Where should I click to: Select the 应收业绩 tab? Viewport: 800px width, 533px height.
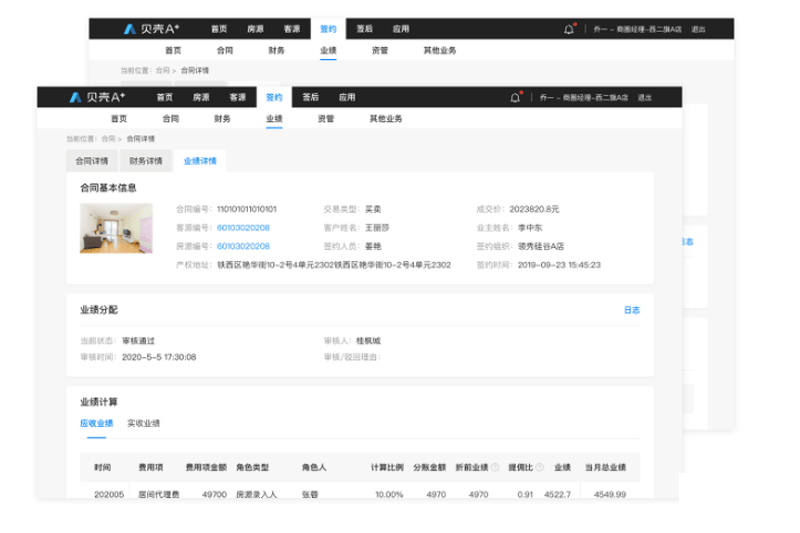[x=97, y=423]
